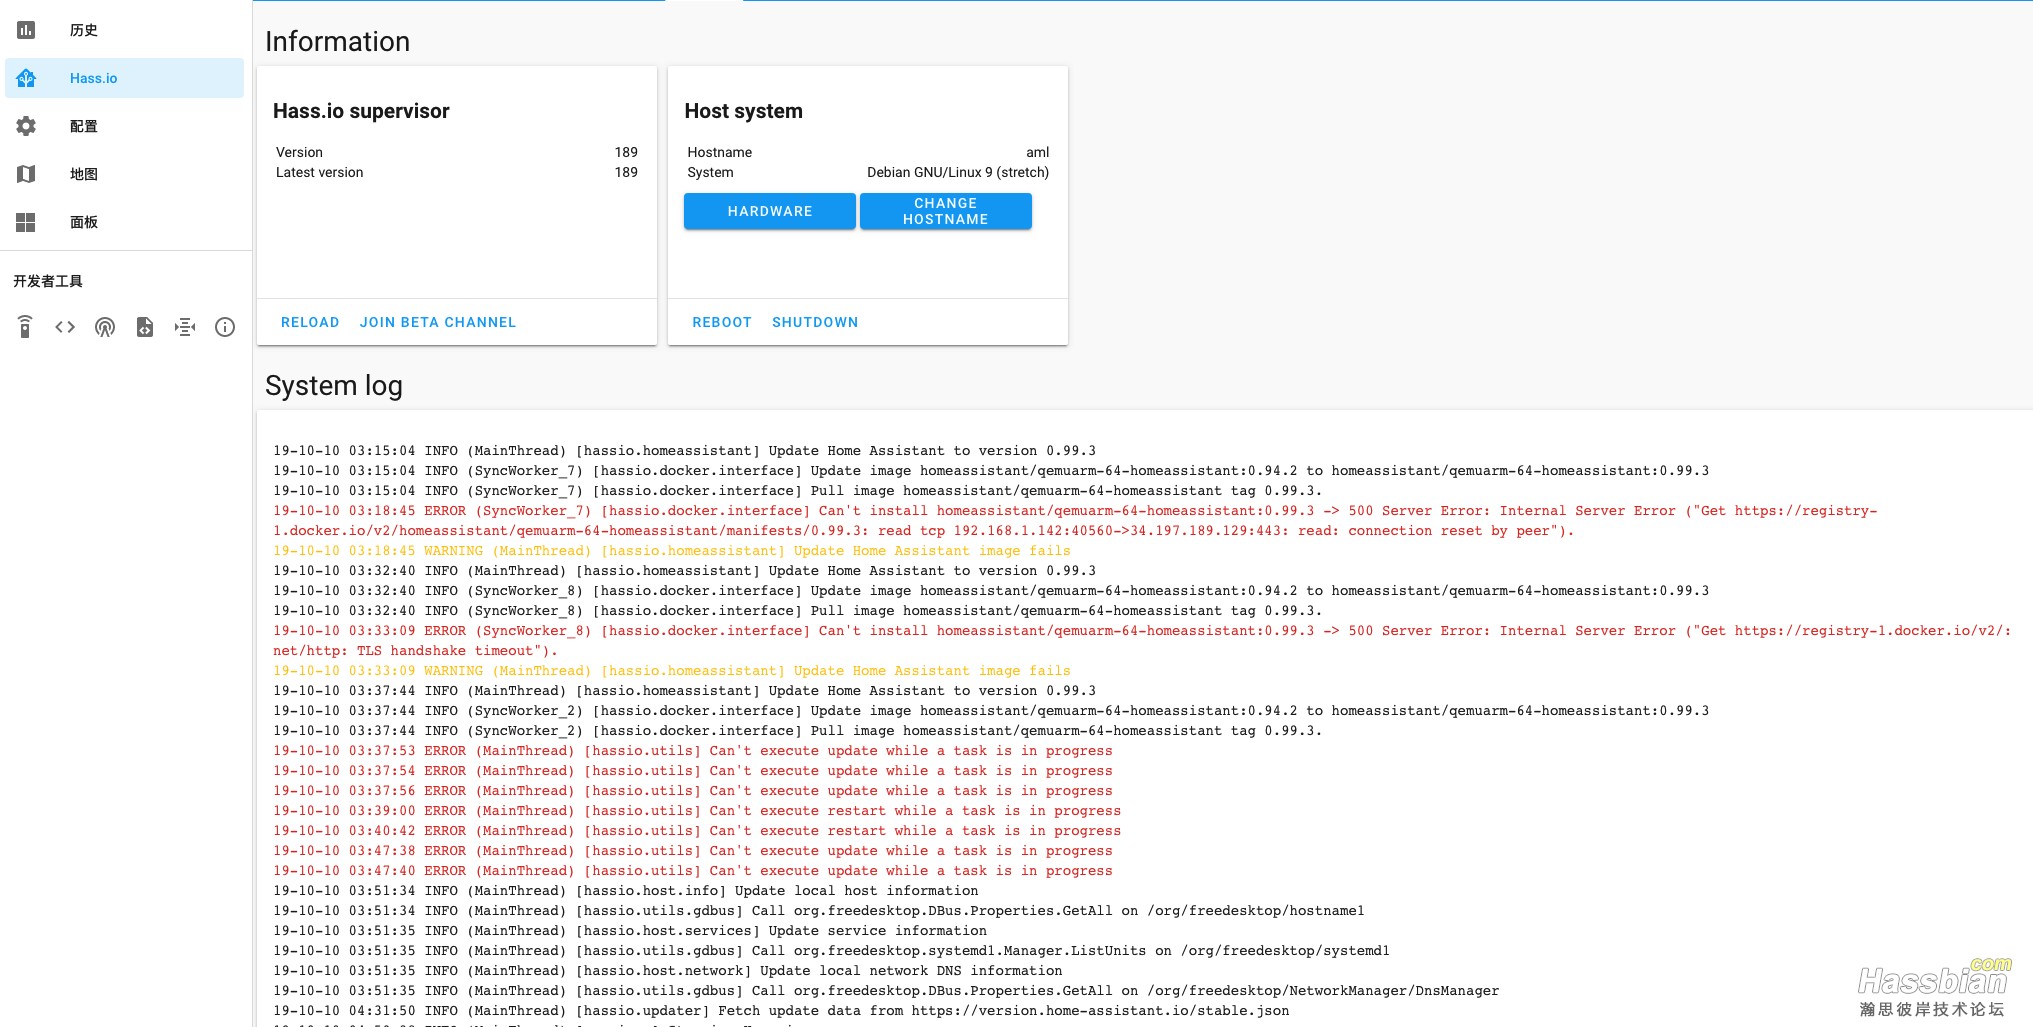2033x1027 pixels.
Task: Open developer tools Templates file icon
Action: point(145,327)
